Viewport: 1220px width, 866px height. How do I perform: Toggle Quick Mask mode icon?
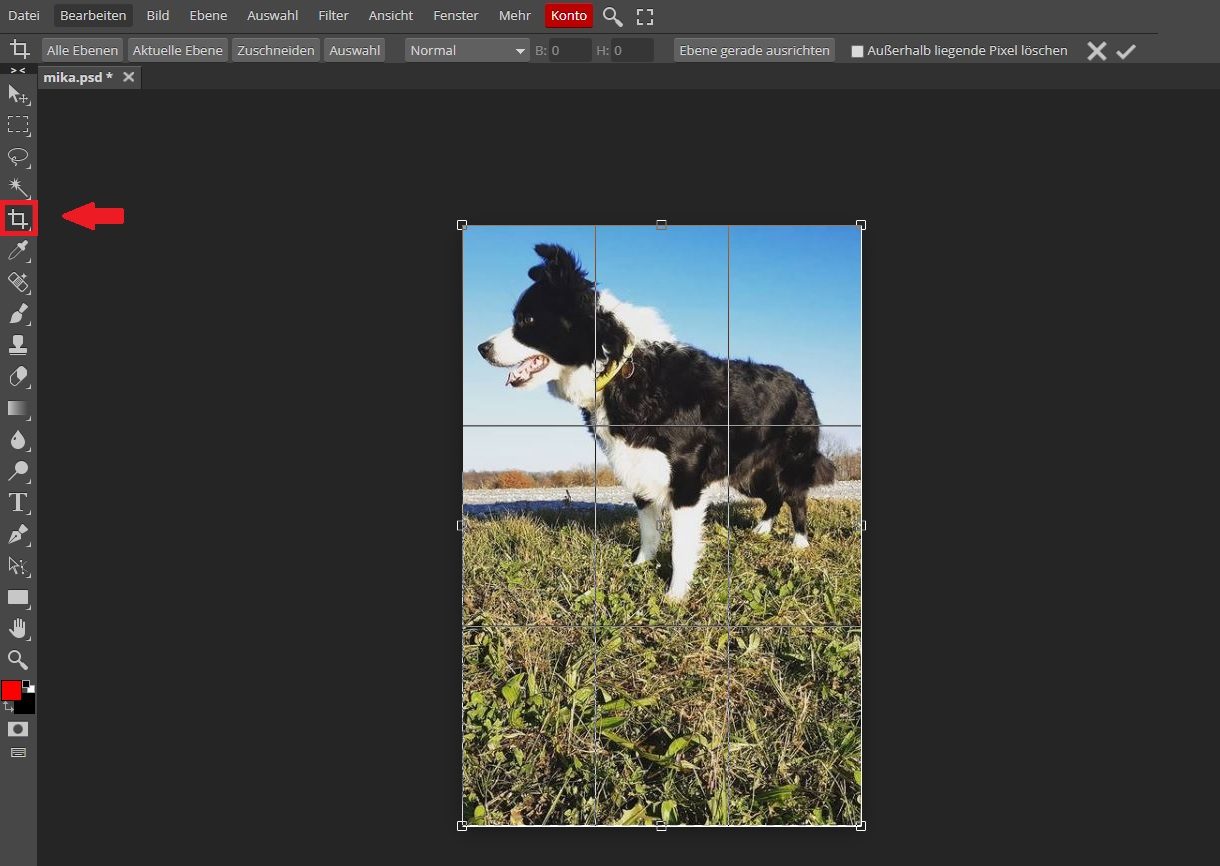tap(18, 729)
